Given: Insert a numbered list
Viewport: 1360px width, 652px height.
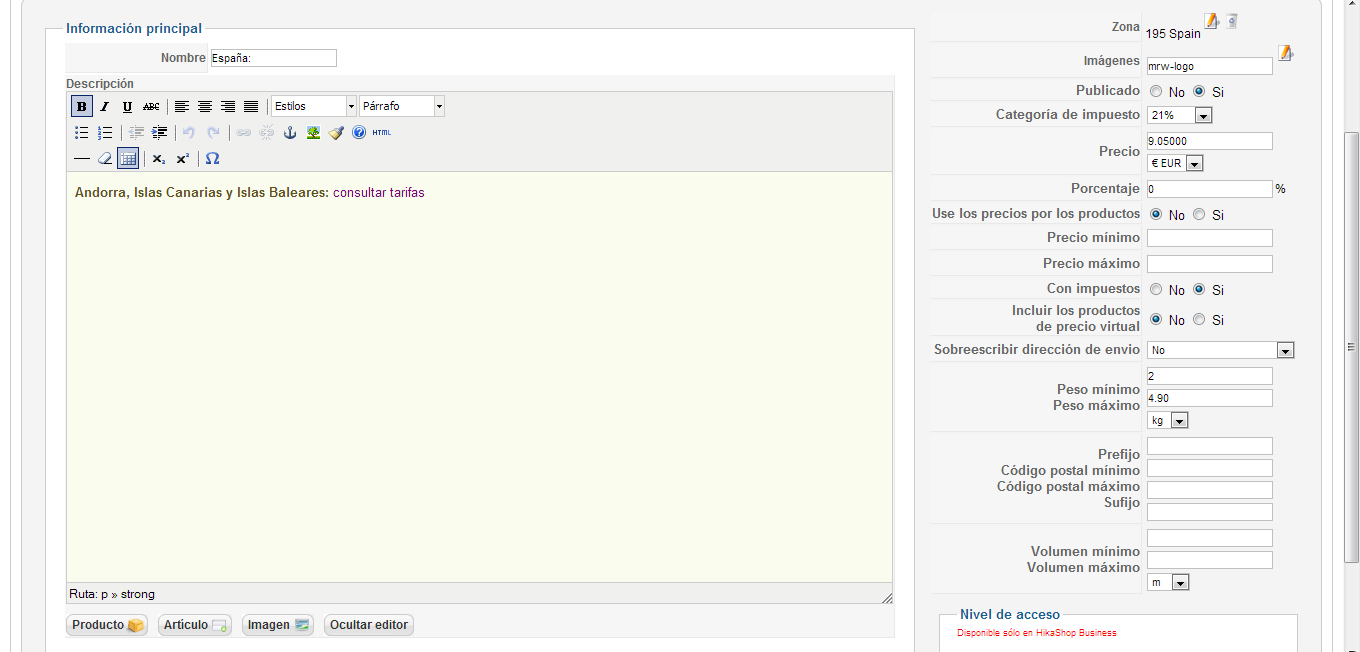Looking at the screenshot, I should pos(105,132).
